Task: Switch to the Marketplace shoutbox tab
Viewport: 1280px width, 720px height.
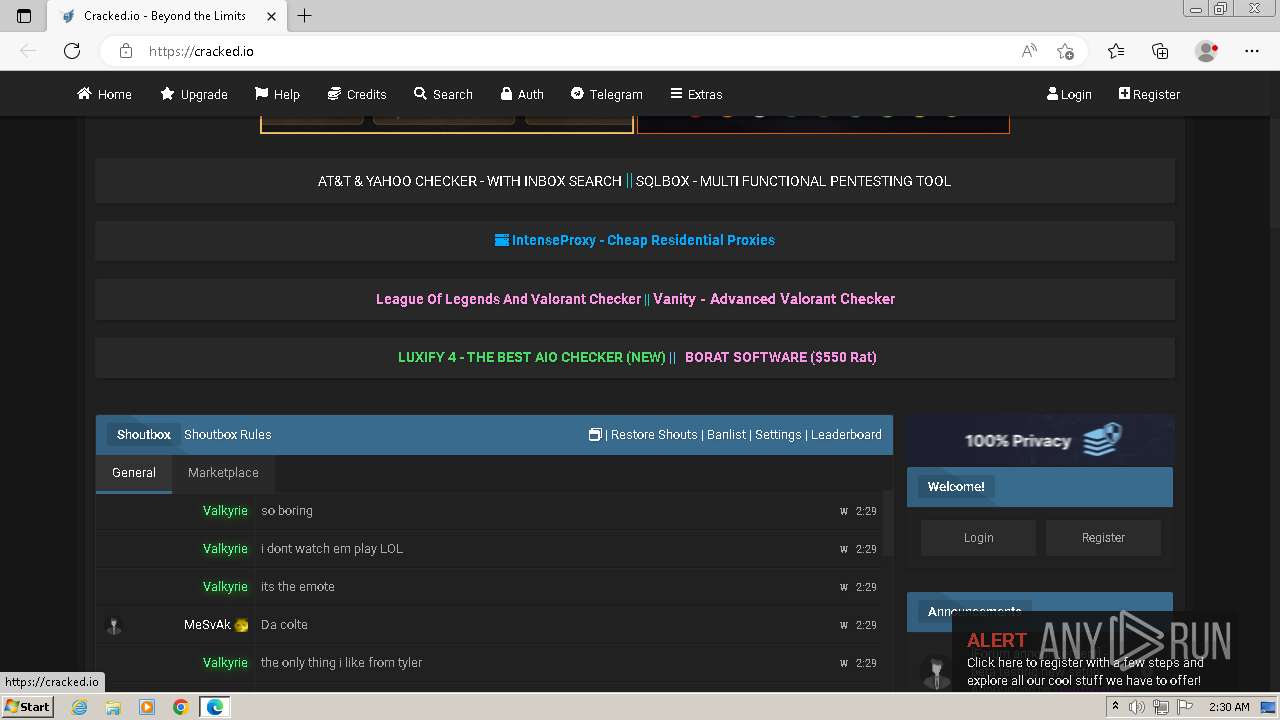Action: pyautogui.click(x=223, y=473)
